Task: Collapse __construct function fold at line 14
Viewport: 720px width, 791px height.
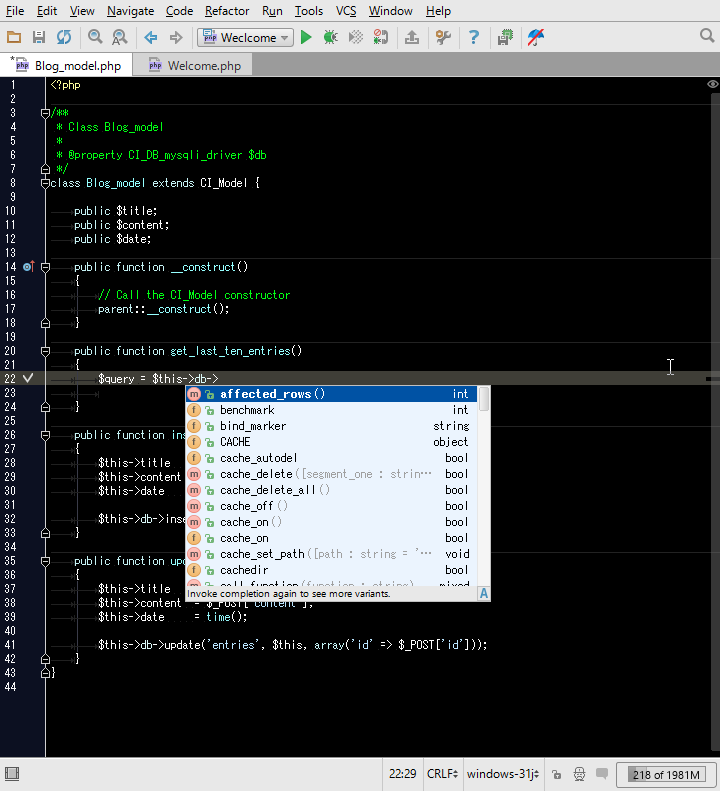Action: (x=45, y=267)
